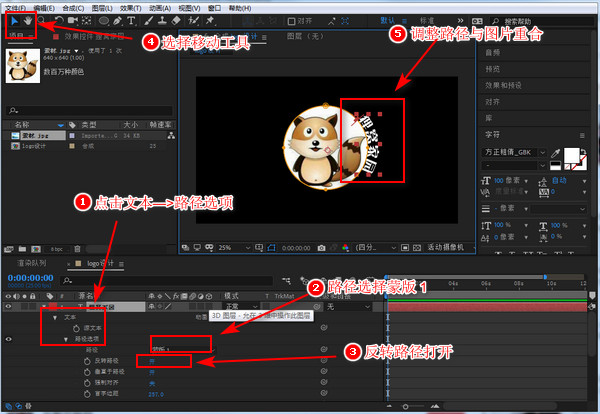Select the Zoom magnifier tool
The image size is (600, 414).
click(41, 21)
